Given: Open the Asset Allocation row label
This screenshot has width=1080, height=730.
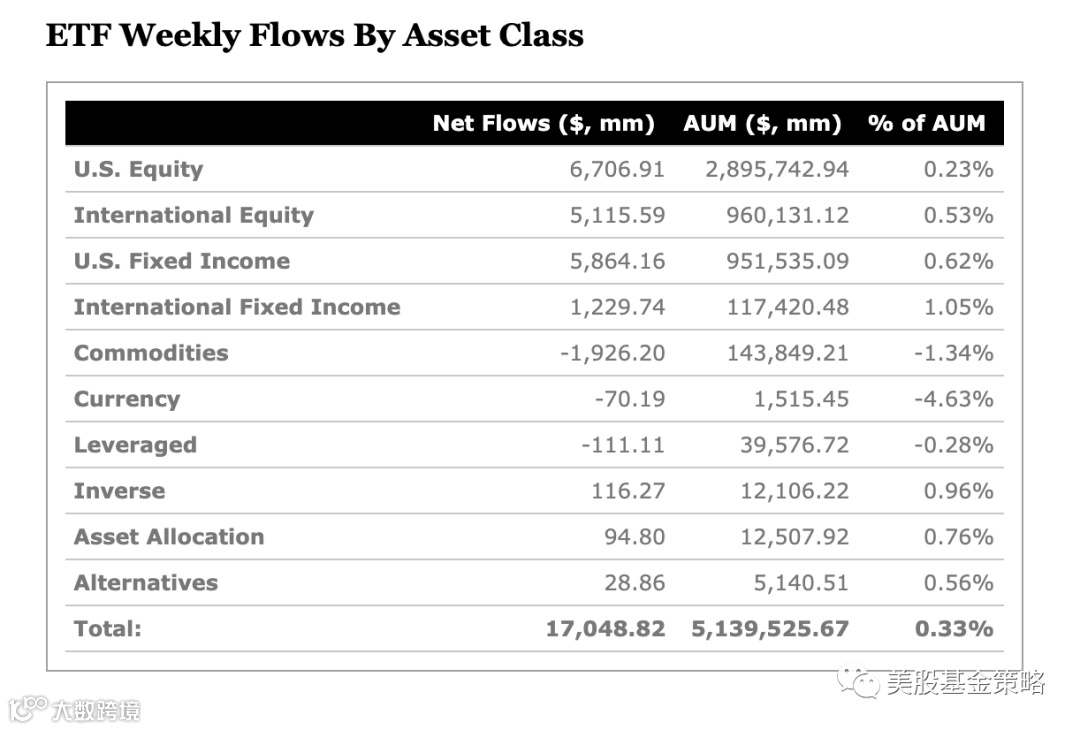Looking at the screenshot, I should pos(169,537).
